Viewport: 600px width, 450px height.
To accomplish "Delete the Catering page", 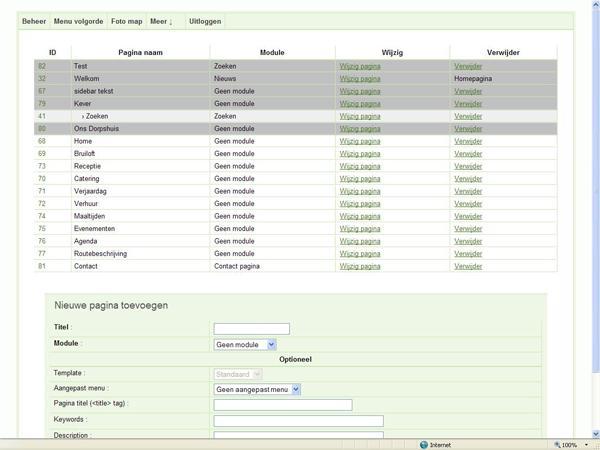I will coord(468,179).
